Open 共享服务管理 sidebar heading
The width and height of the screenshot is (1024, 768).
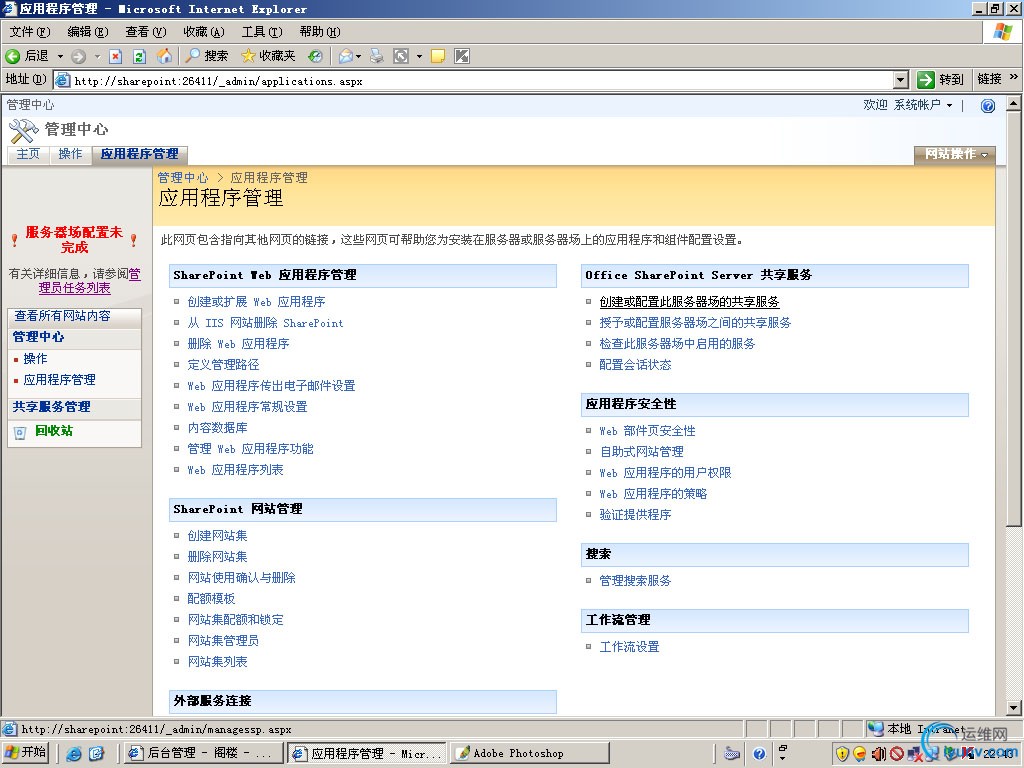click(x=52, y=407)
